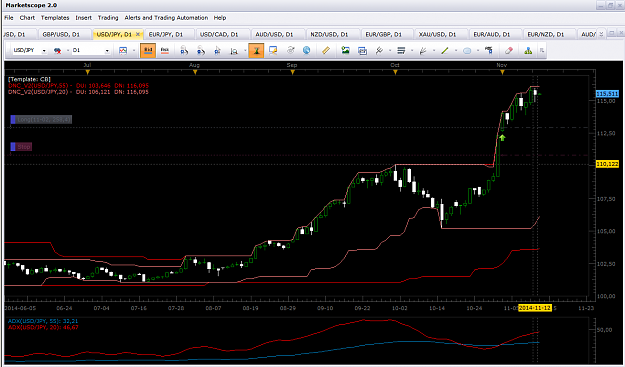Toggle the Bid price display button

click(x=148, y=51)
